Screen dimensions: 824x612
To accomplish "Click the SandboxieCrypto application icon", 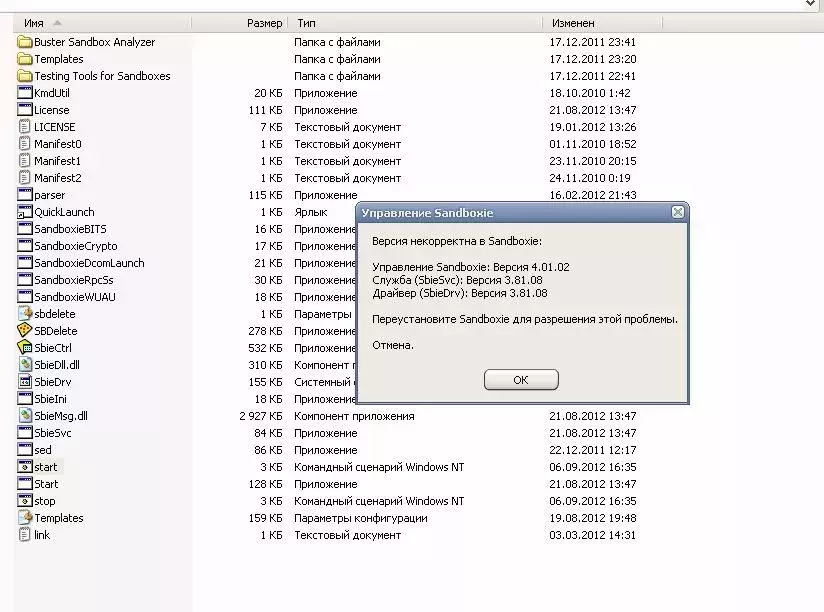I will 25,246.
